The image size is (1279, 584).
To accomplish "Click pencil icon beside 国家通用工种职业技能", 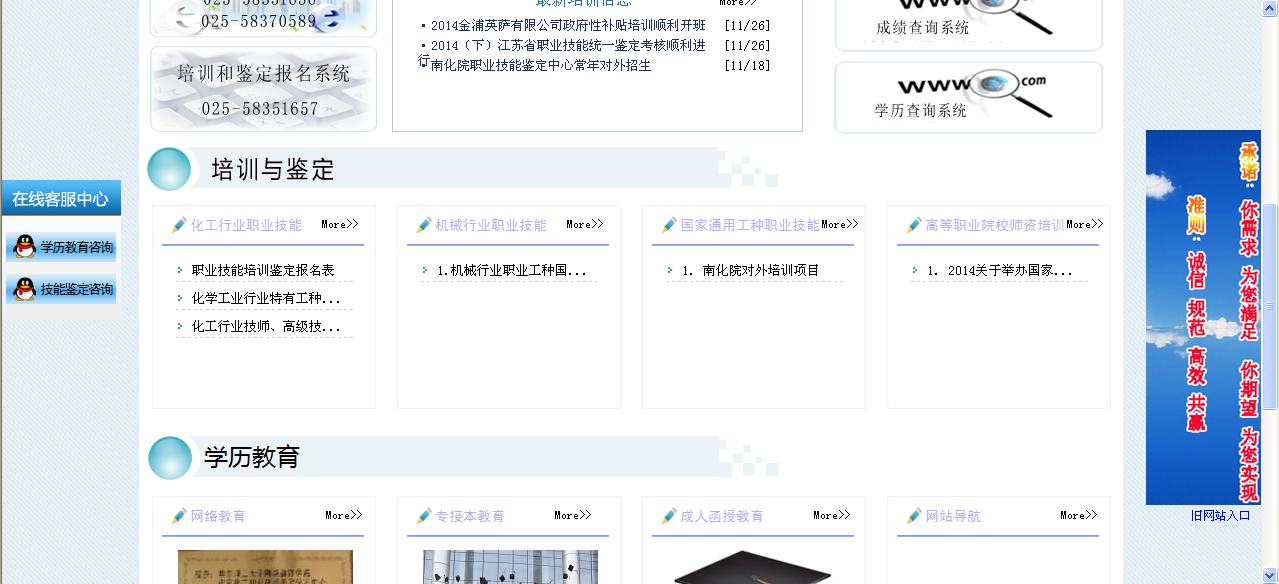I will click(x=669, y=226).
